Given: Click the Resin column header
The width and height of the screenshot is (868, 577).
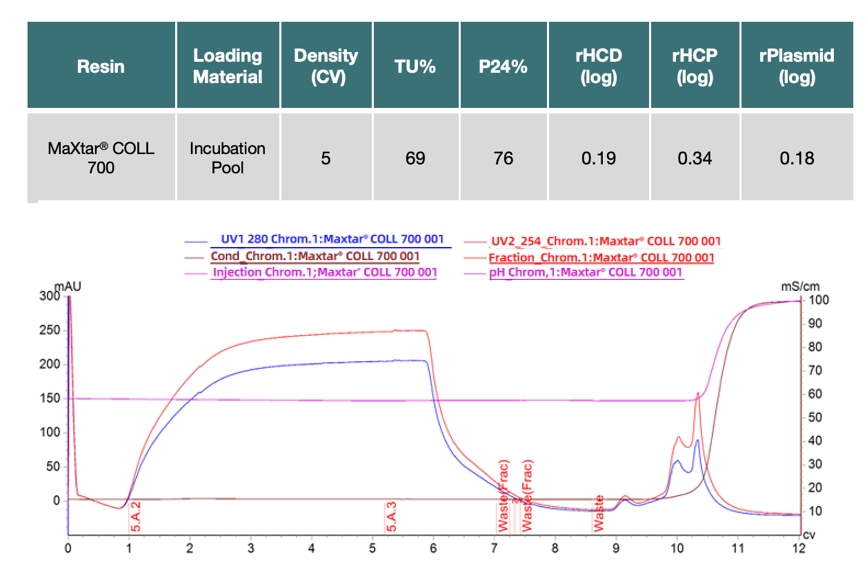Looking at the screenshot, I should pos(101,67).
